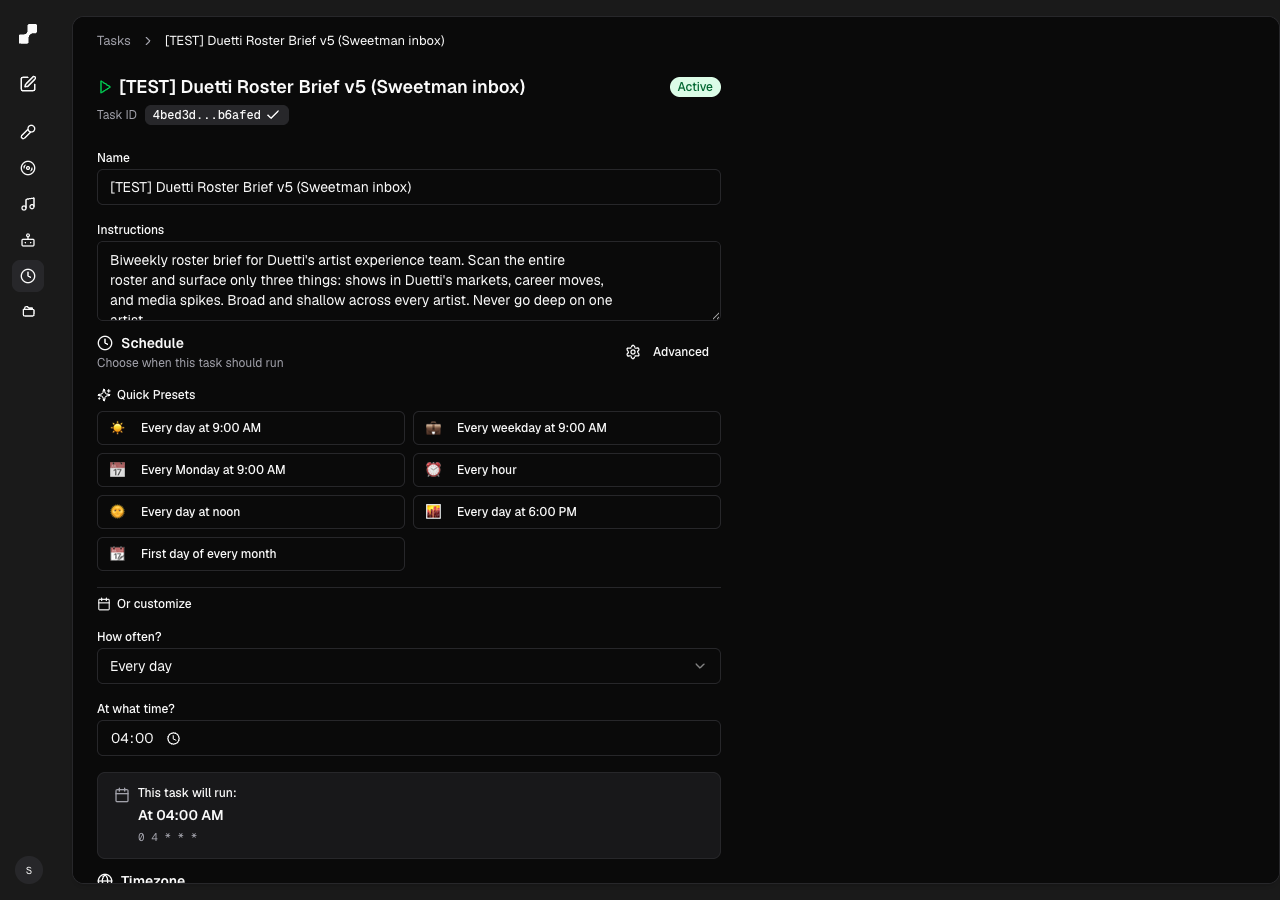The image size is (1280, 900).
Task: Pick the First day of every month preset
Action: pyautogui.click(x=251, y=554)
